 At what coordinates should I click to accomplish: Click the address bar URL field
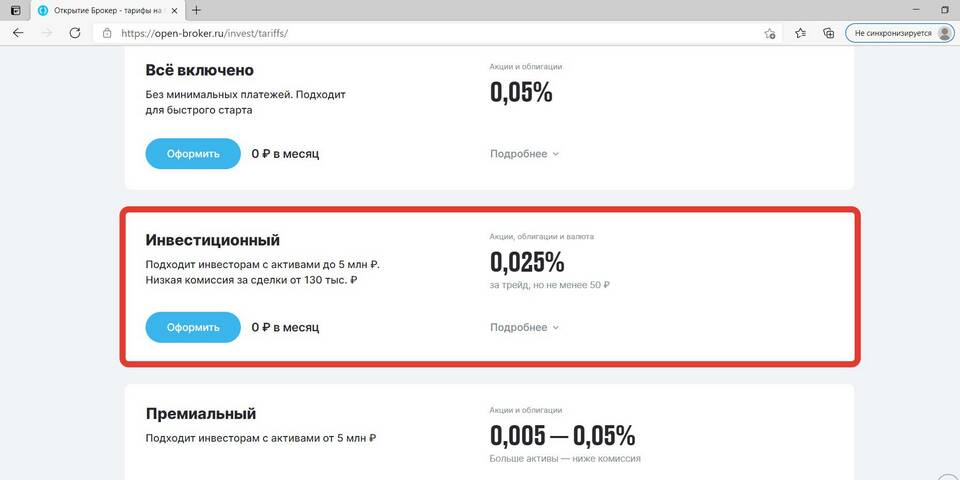[400, 33]
